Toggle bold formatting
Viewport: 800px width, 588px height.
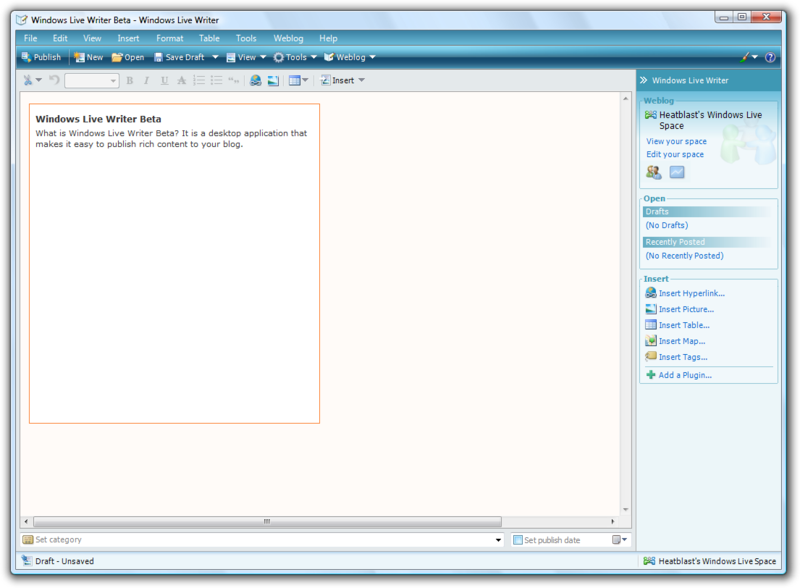pos(130,80)
